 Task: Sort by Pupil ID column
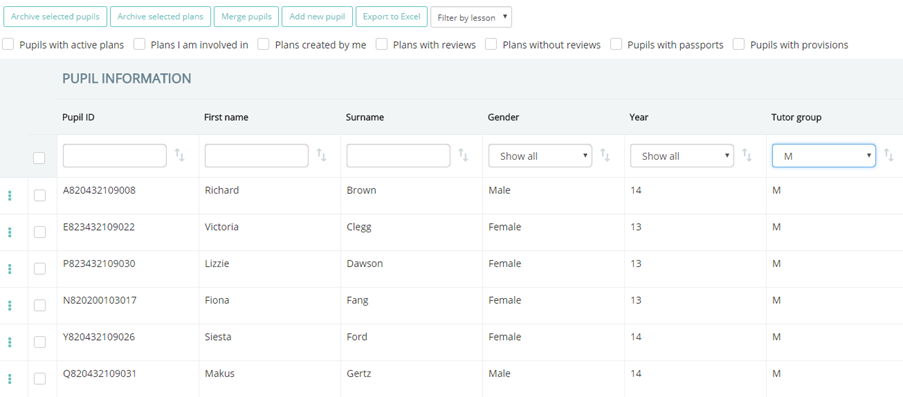coord(180,155)
